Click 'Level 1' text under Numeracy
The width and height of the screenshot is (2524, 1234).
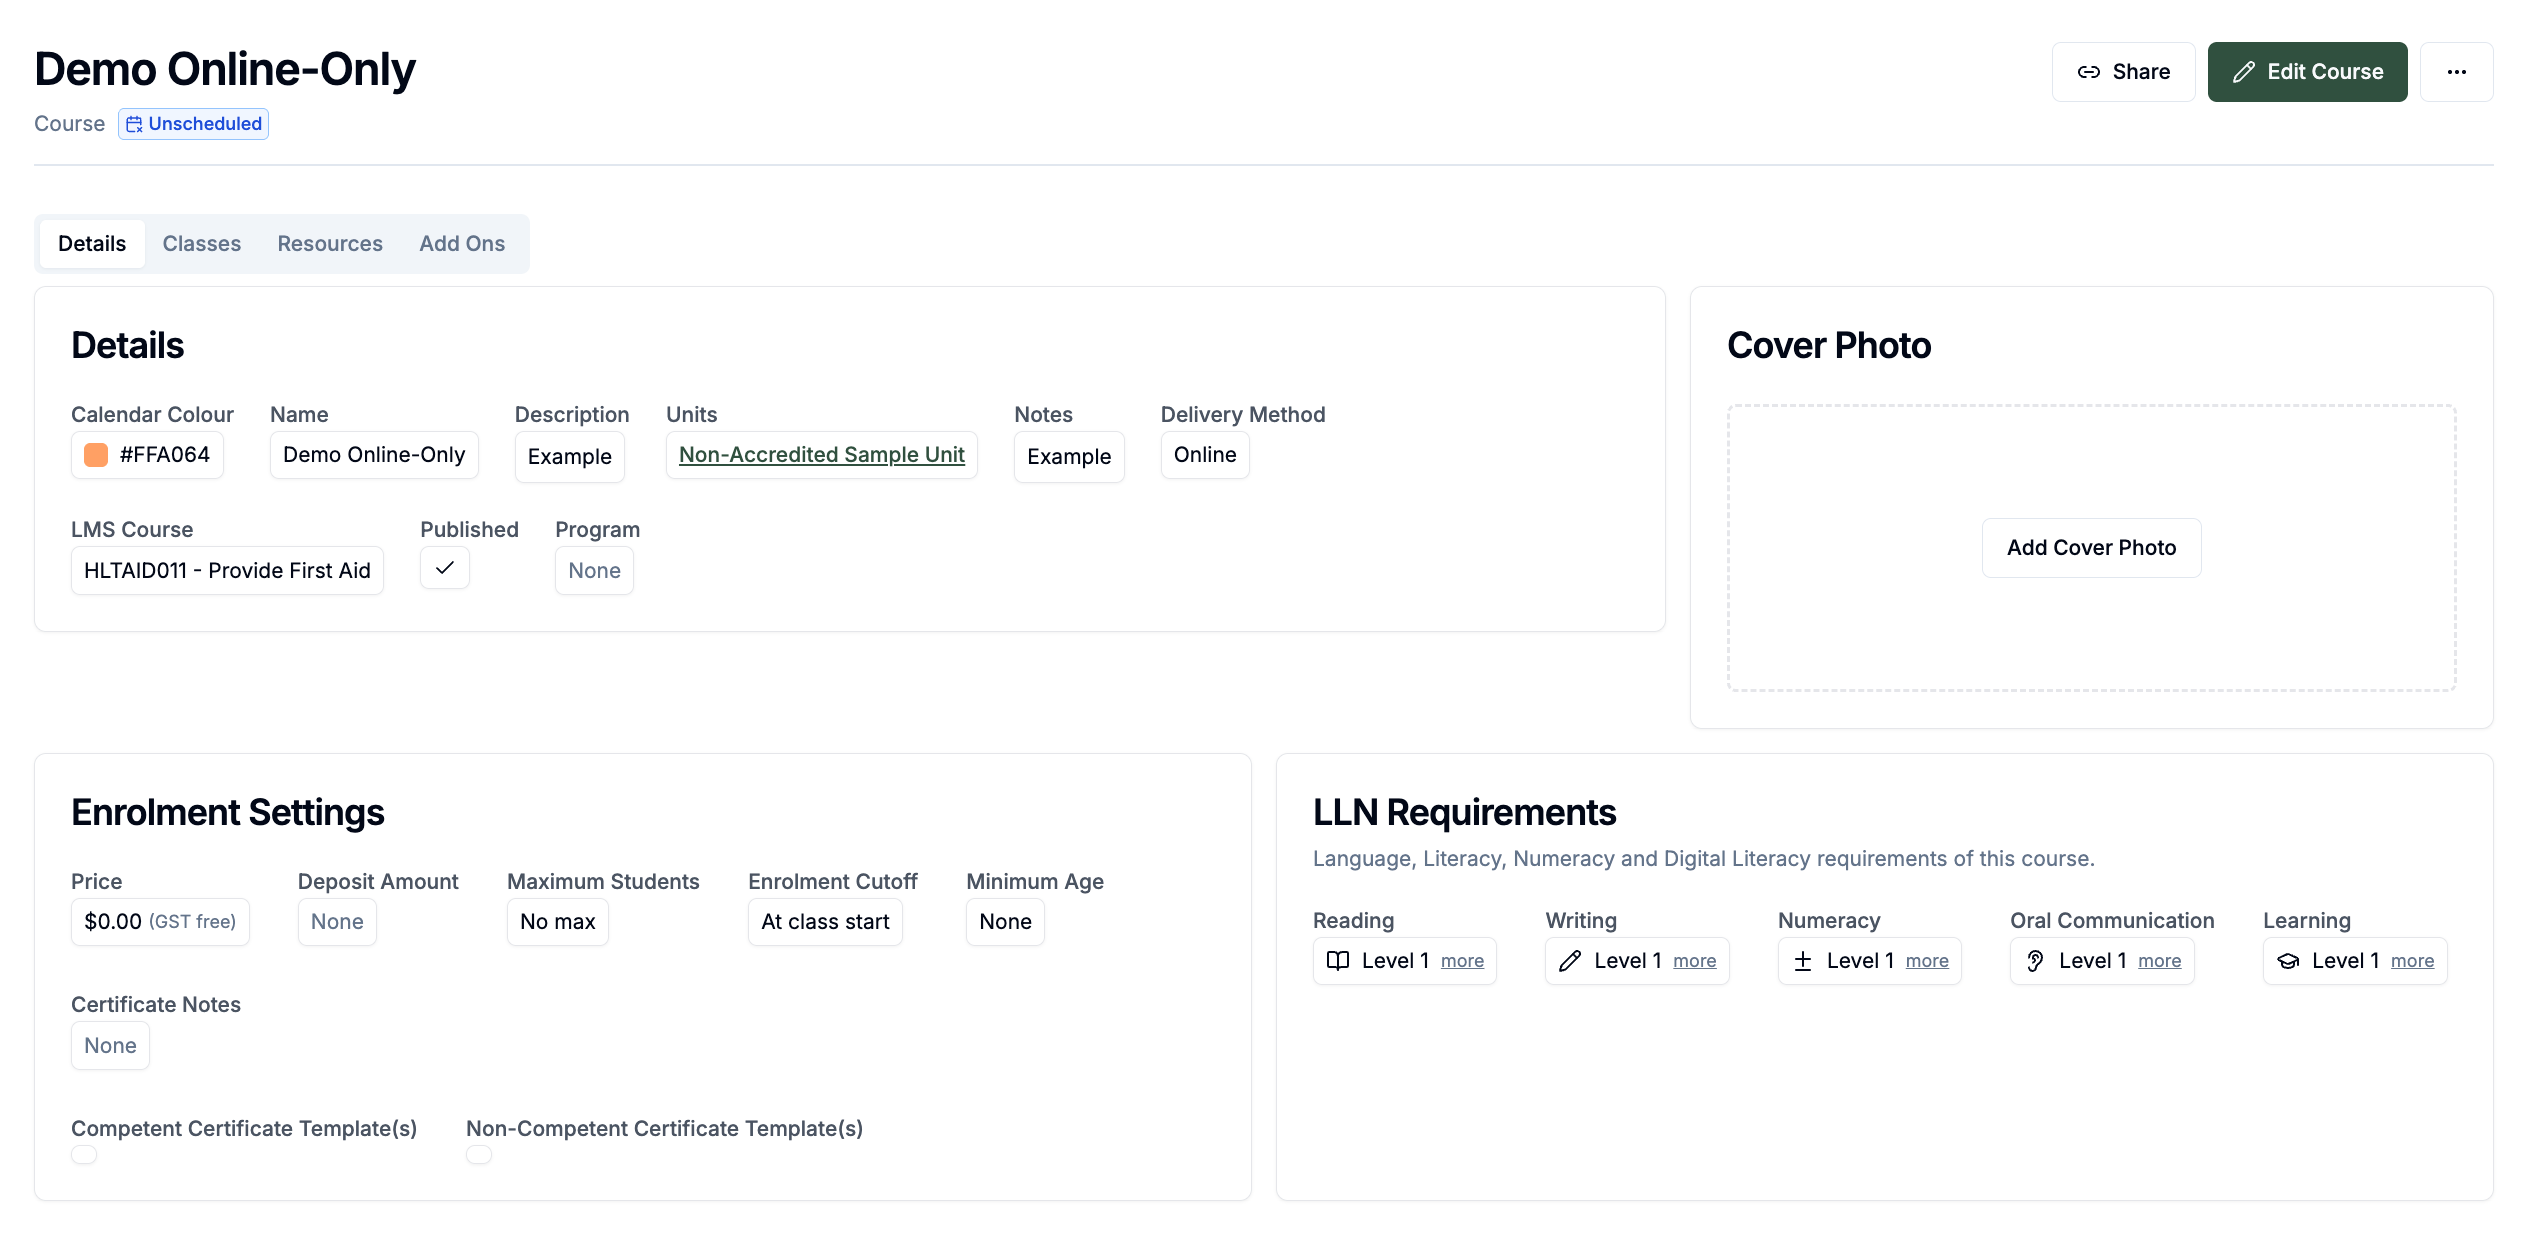[1860, 961]
